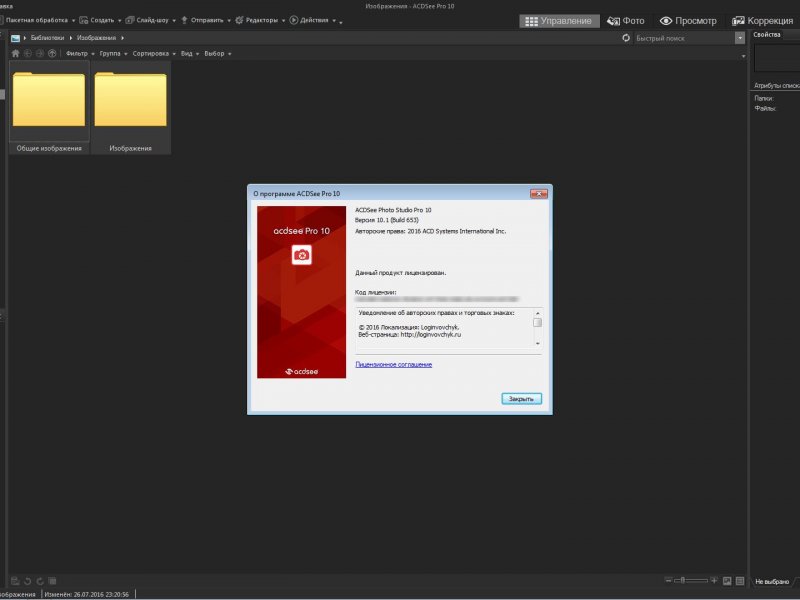Expand the Select (Выбор) dropdown

[x=230, y=54]
